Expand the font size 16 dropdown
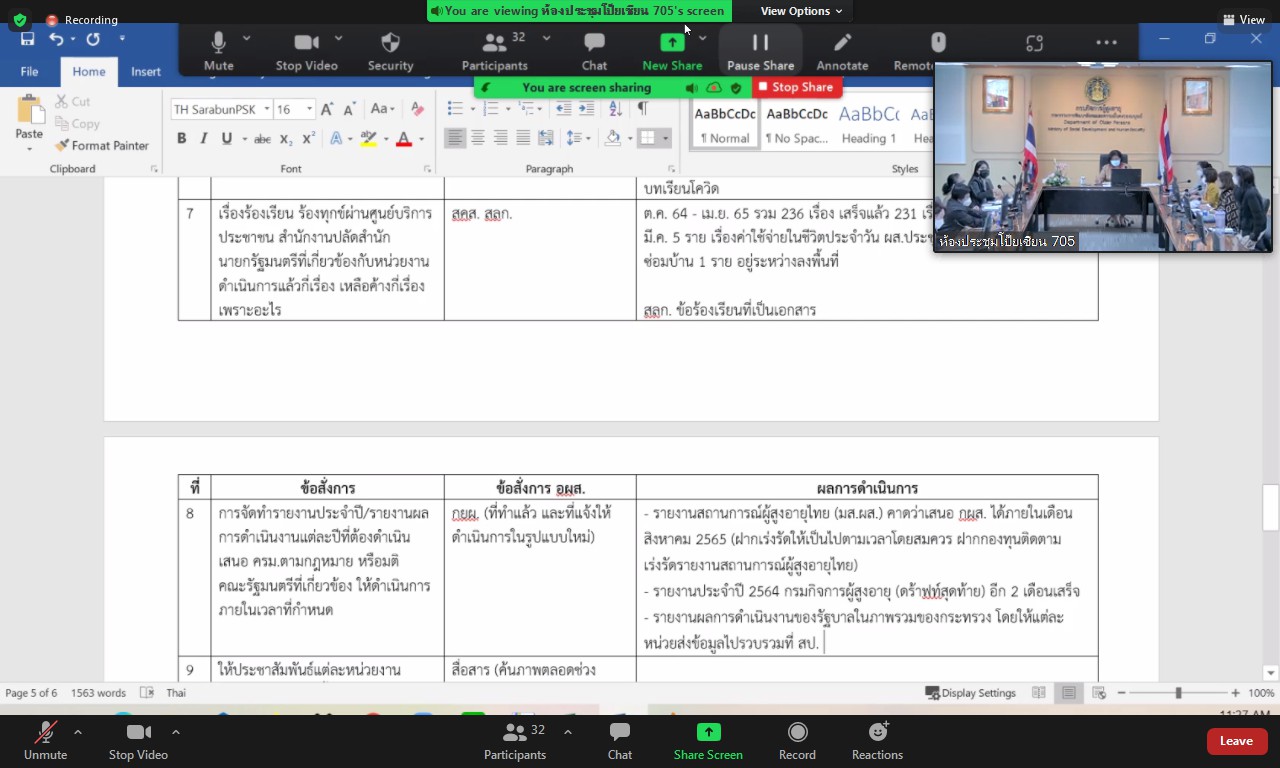Viewport: 1280px width, 768px height. [309, 109]
